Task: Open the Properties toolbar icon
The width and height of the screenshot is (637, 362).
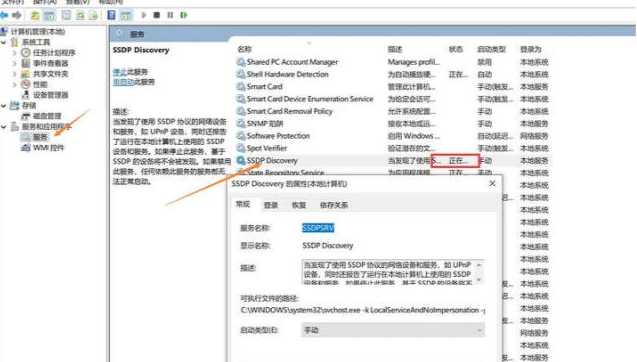Action: pos(66,15)
